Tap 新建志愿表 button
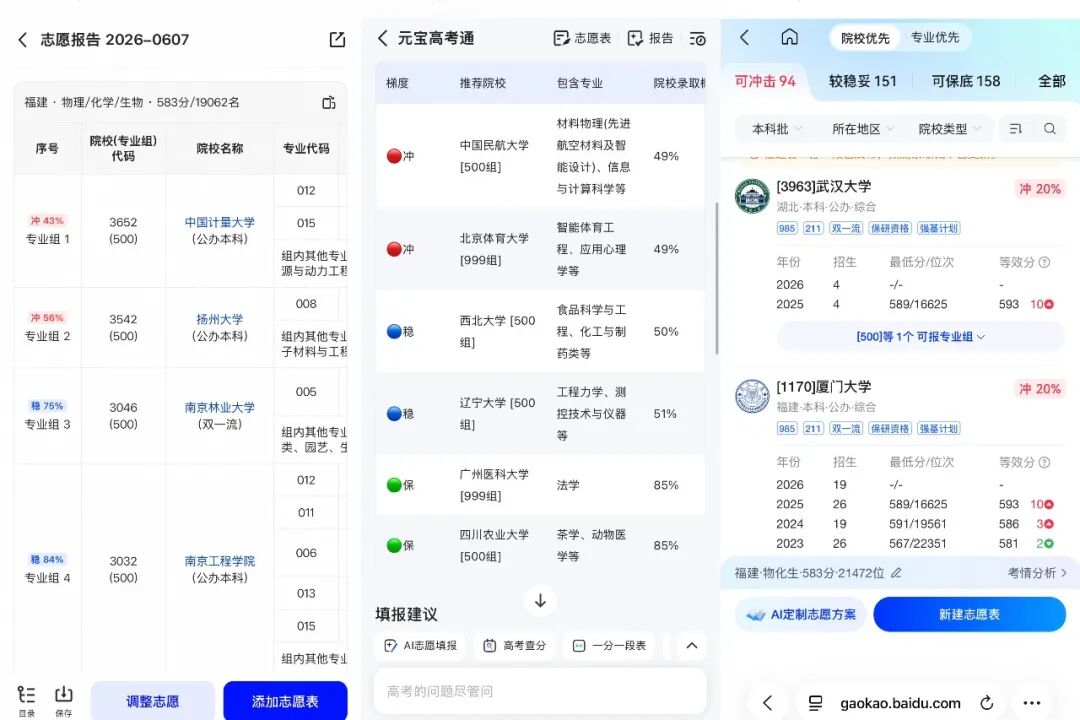The width and height of the screenshot is (1080, 720). (x=969, y=615)
